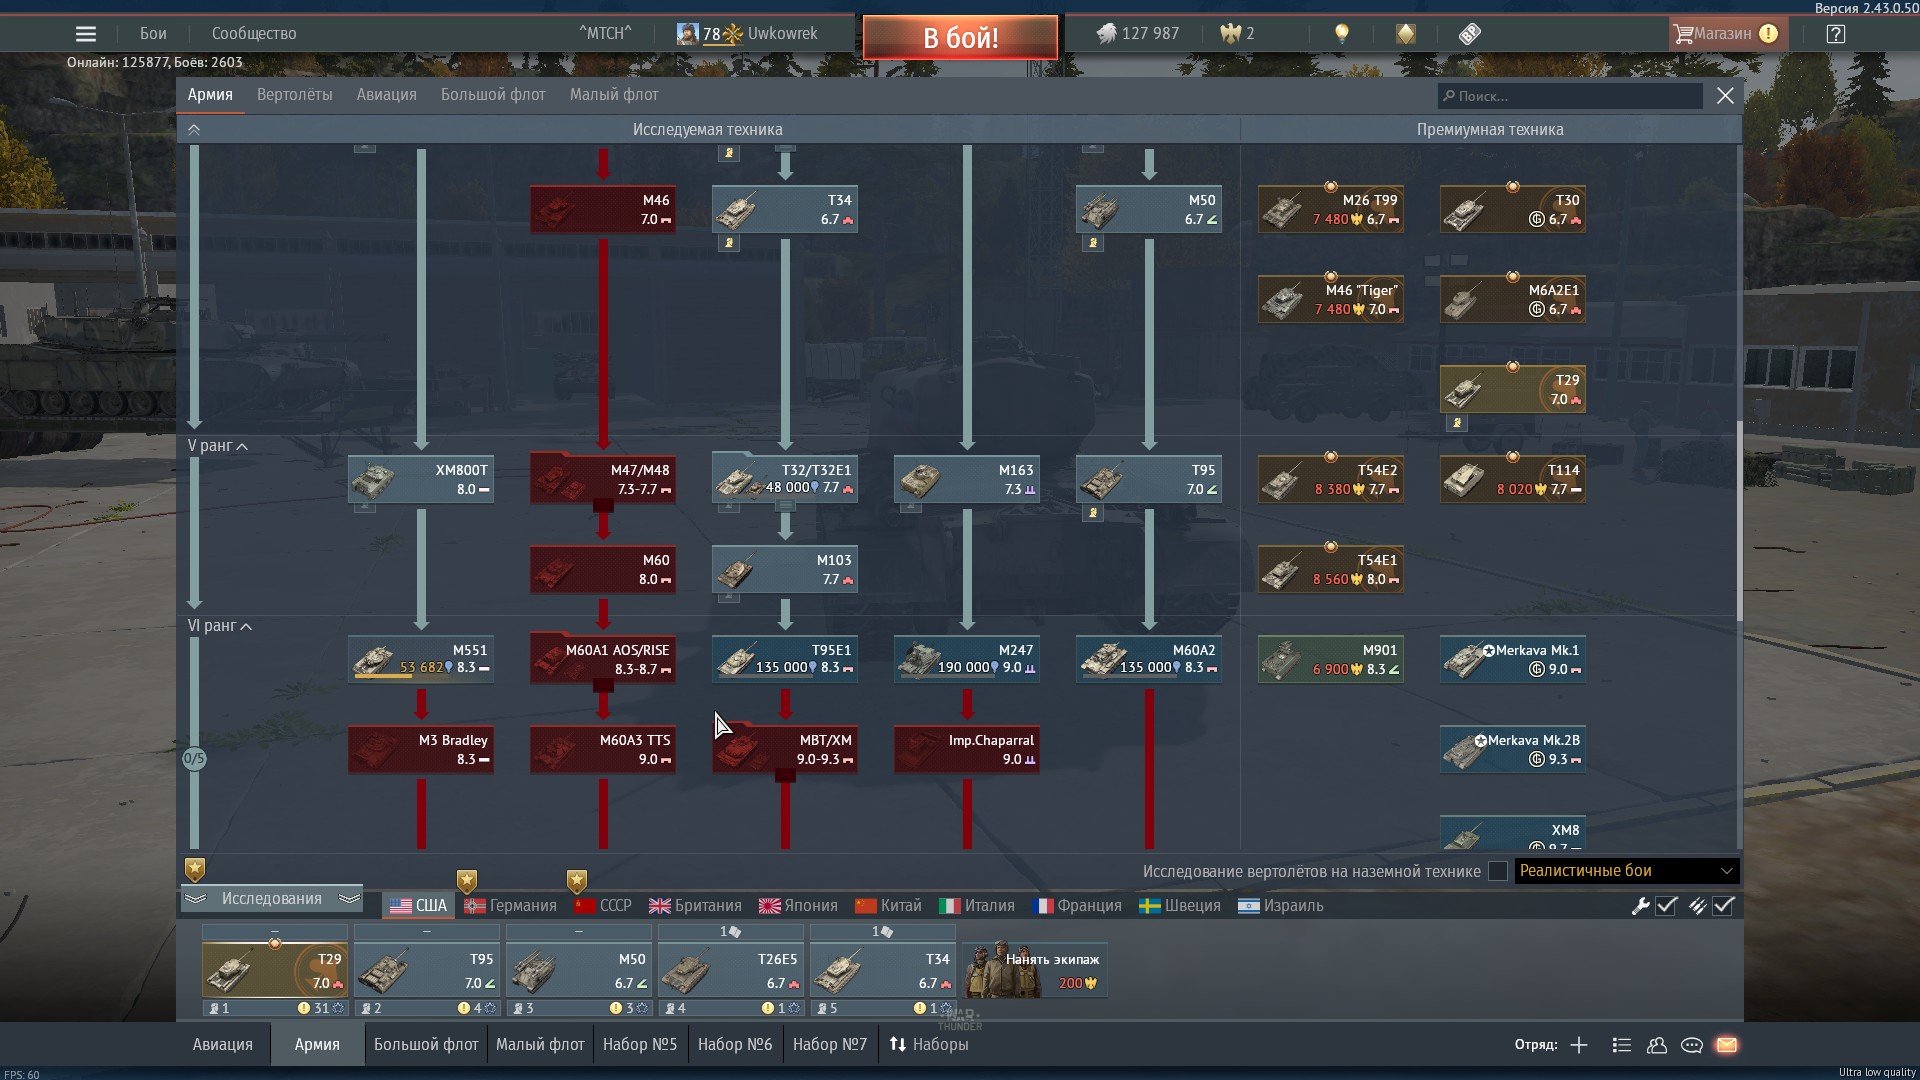Open the lightbulb tips icon
1920x1080 pixels.
(1342, 34)
